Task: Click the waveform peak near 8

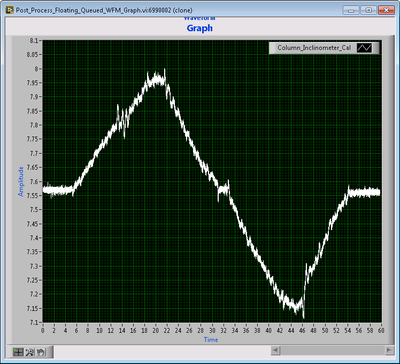Action: (x=164, y=69)
